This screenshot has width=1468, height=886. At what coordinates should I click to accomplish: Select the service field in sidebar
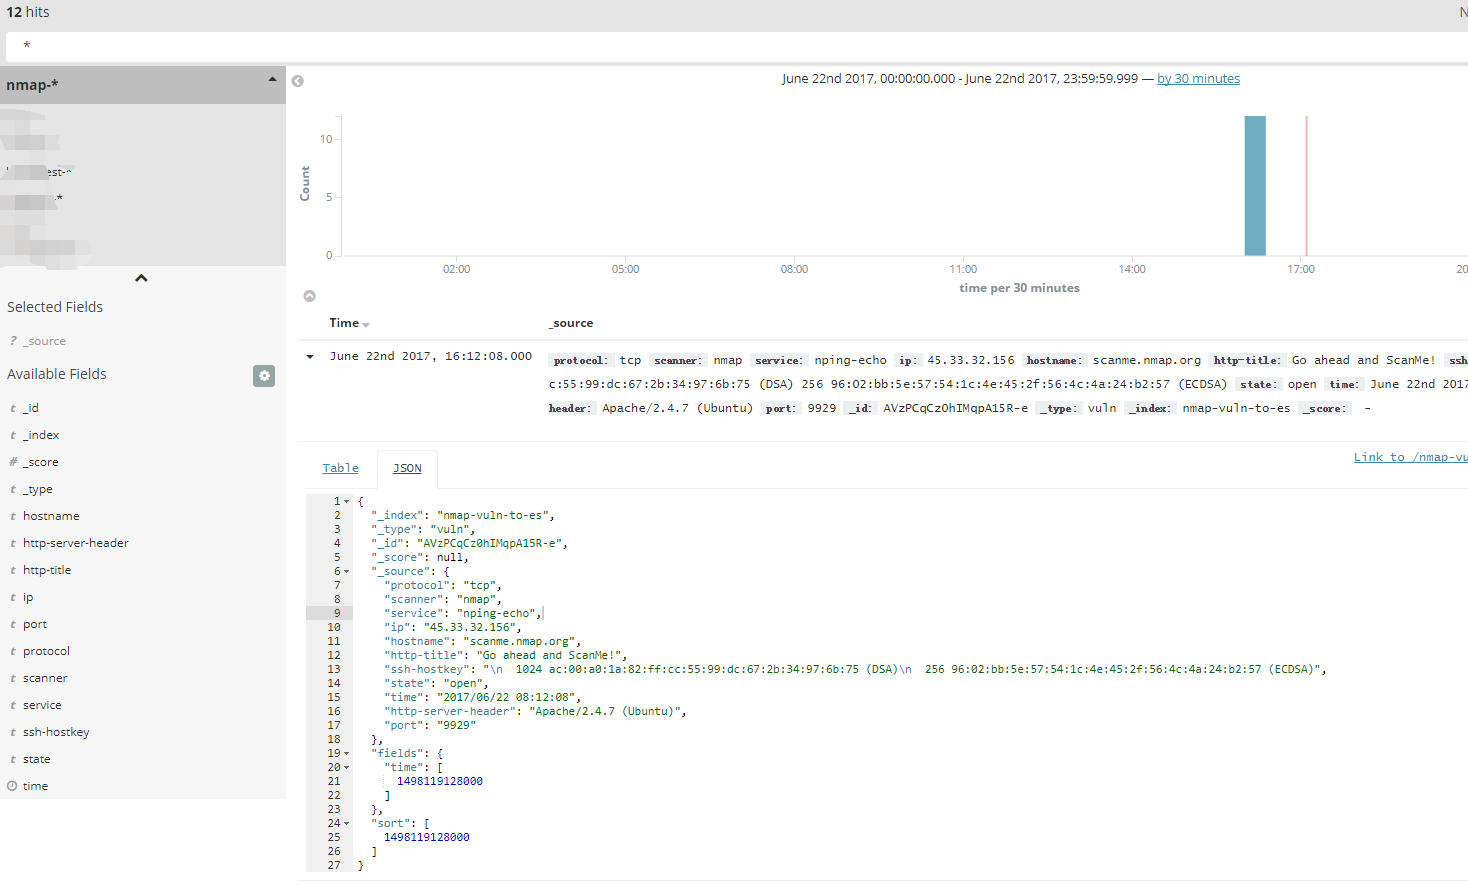click(x=42, y=705)
